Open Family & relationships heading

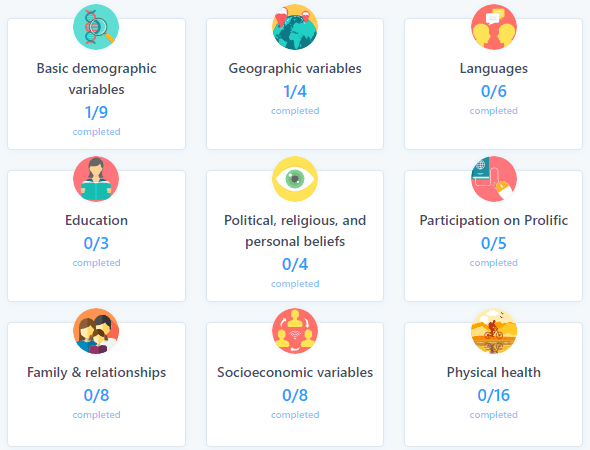pyautogui.click(x=96, y=372)
